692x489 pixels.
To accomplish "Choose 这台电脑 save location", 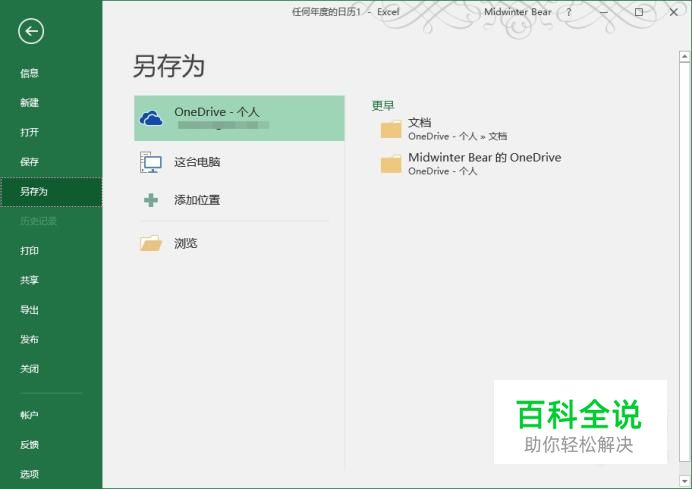I will 239,162.
